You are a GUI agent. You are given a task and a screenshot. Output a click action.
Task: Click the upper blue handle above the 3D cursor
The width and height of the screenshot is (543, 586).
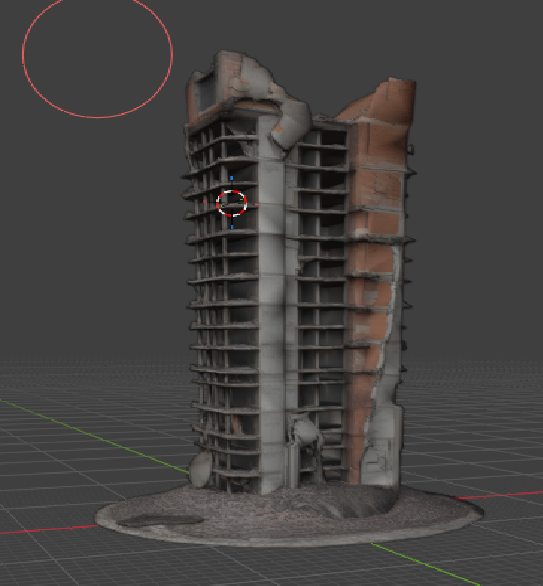coord(232,178)
